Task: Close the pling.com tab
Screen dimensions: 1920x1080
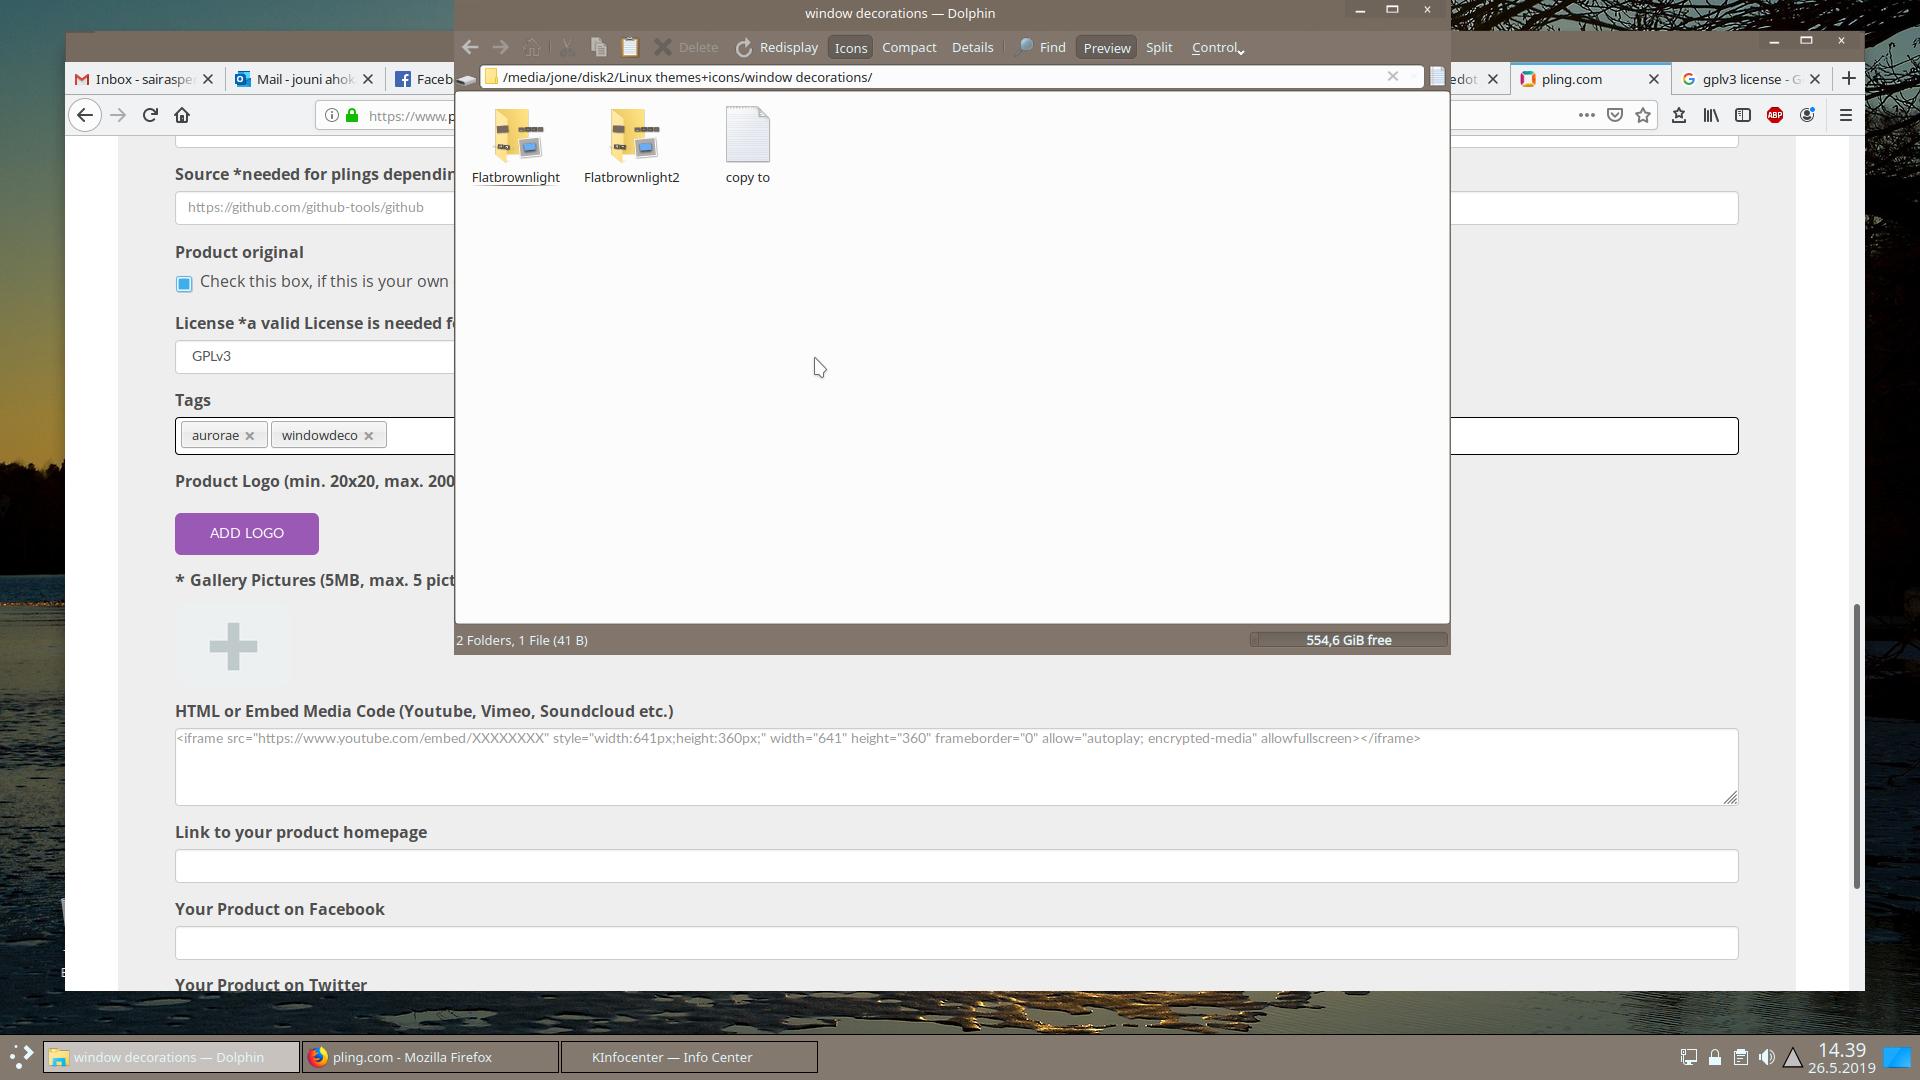Action: point(1653,79)
